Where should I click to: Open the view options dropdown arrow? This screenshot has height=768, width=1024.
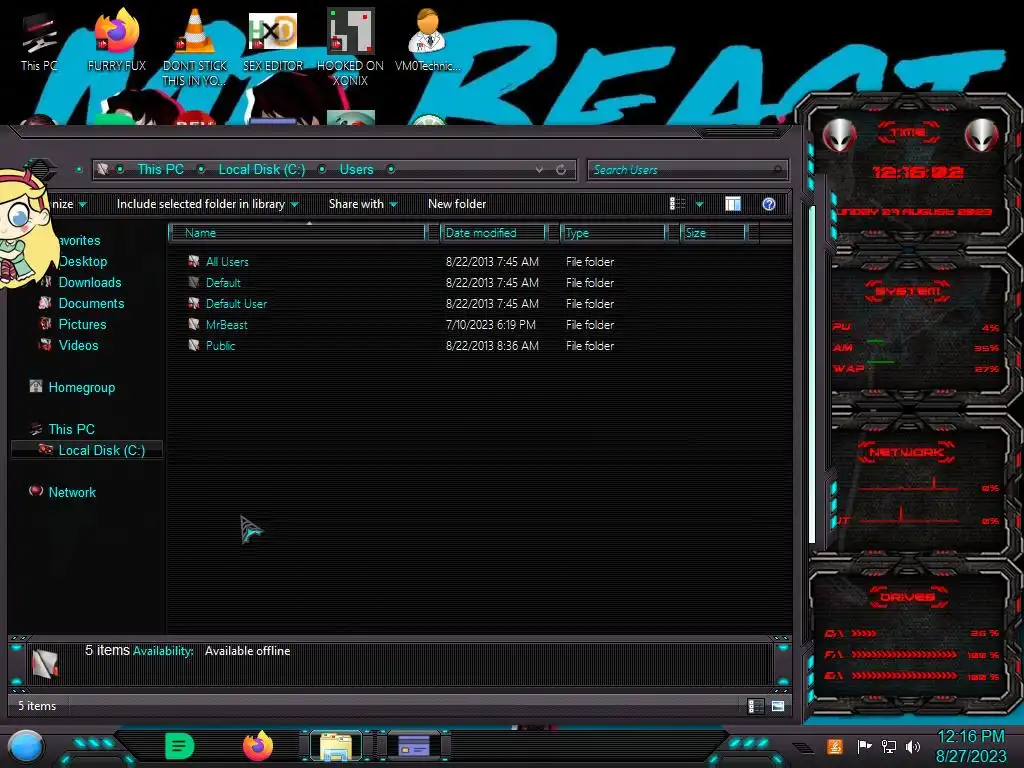(x=699, y=204)
